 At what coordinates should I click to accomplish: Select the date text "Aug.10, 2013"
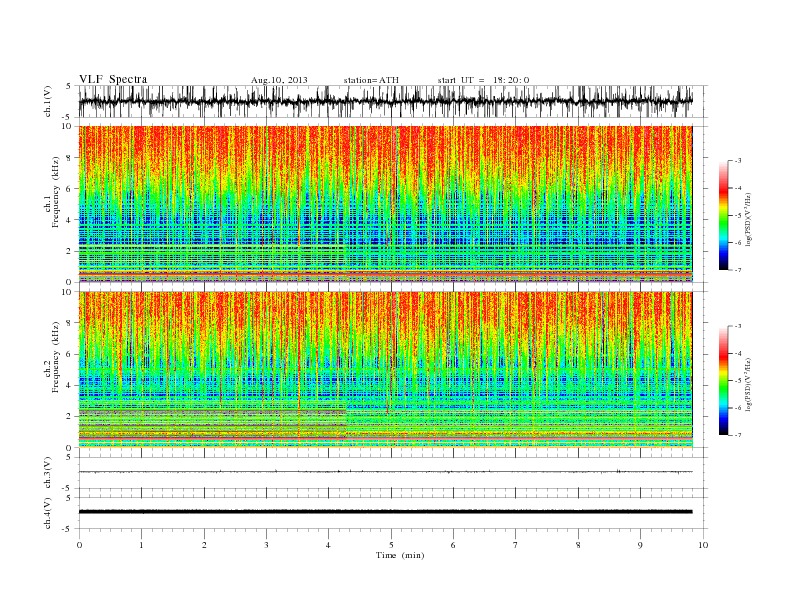click(279, 80)
